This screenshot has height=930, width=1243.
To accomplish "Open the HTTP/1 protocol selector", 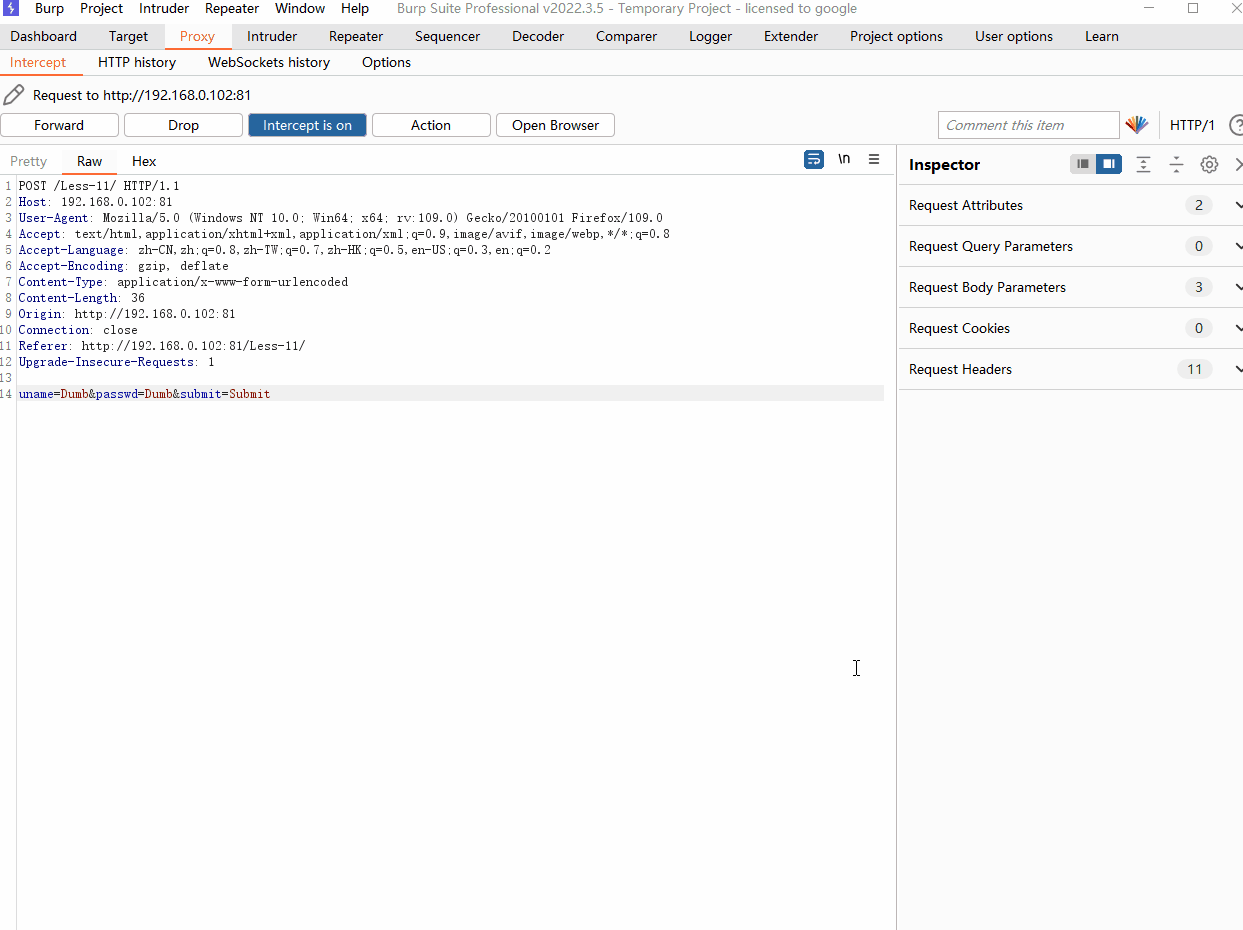I will [x=1192, y=125].
